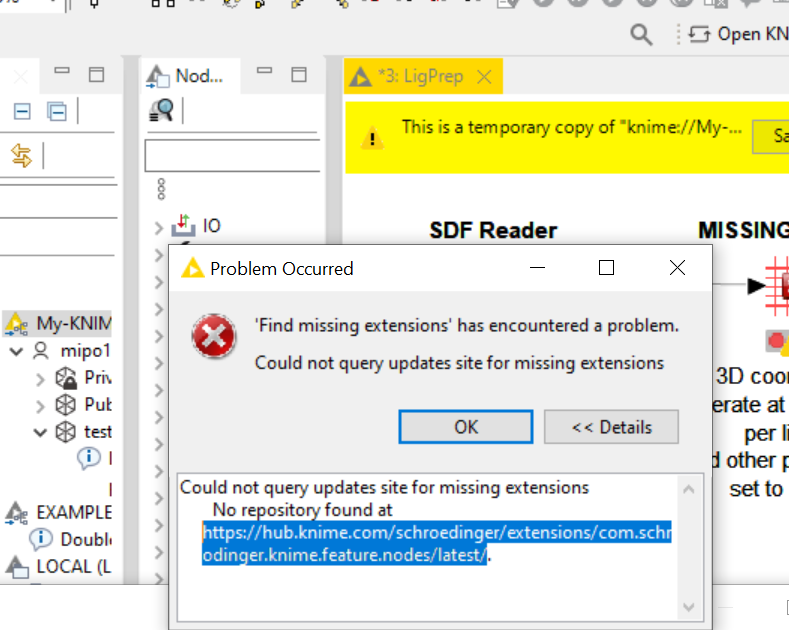This screenshot has height=630, width=789.
Task: Maximize the Node Repository panel
Action: [x=299, y=74]
